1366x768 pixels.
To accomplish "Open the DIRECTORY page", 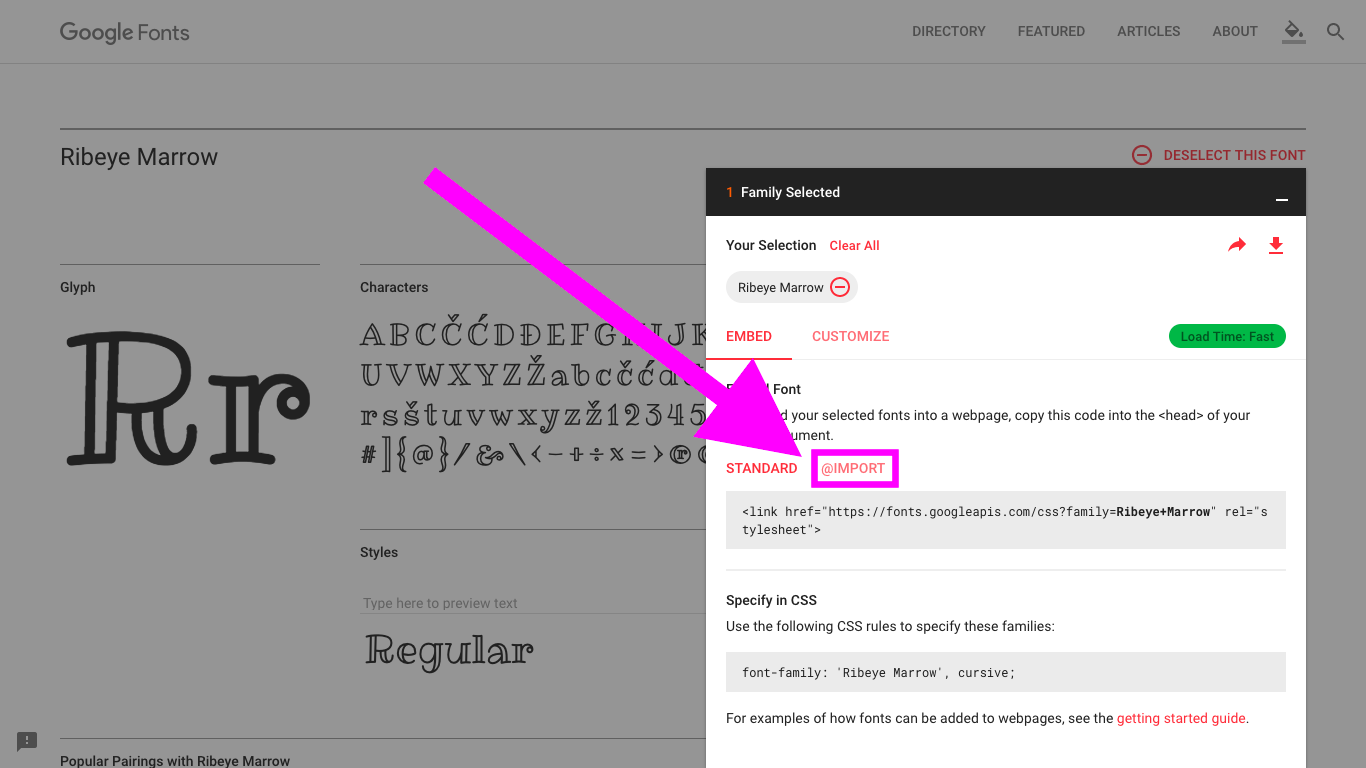I will click(948, 32).
